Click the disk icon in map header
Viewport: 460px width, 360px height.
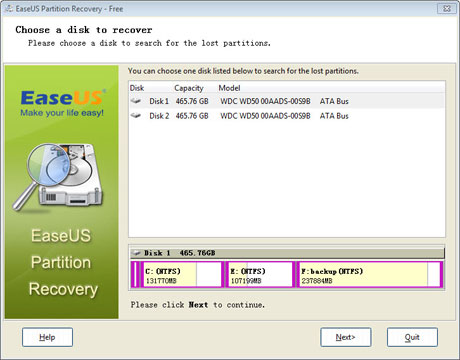(136, 253)
